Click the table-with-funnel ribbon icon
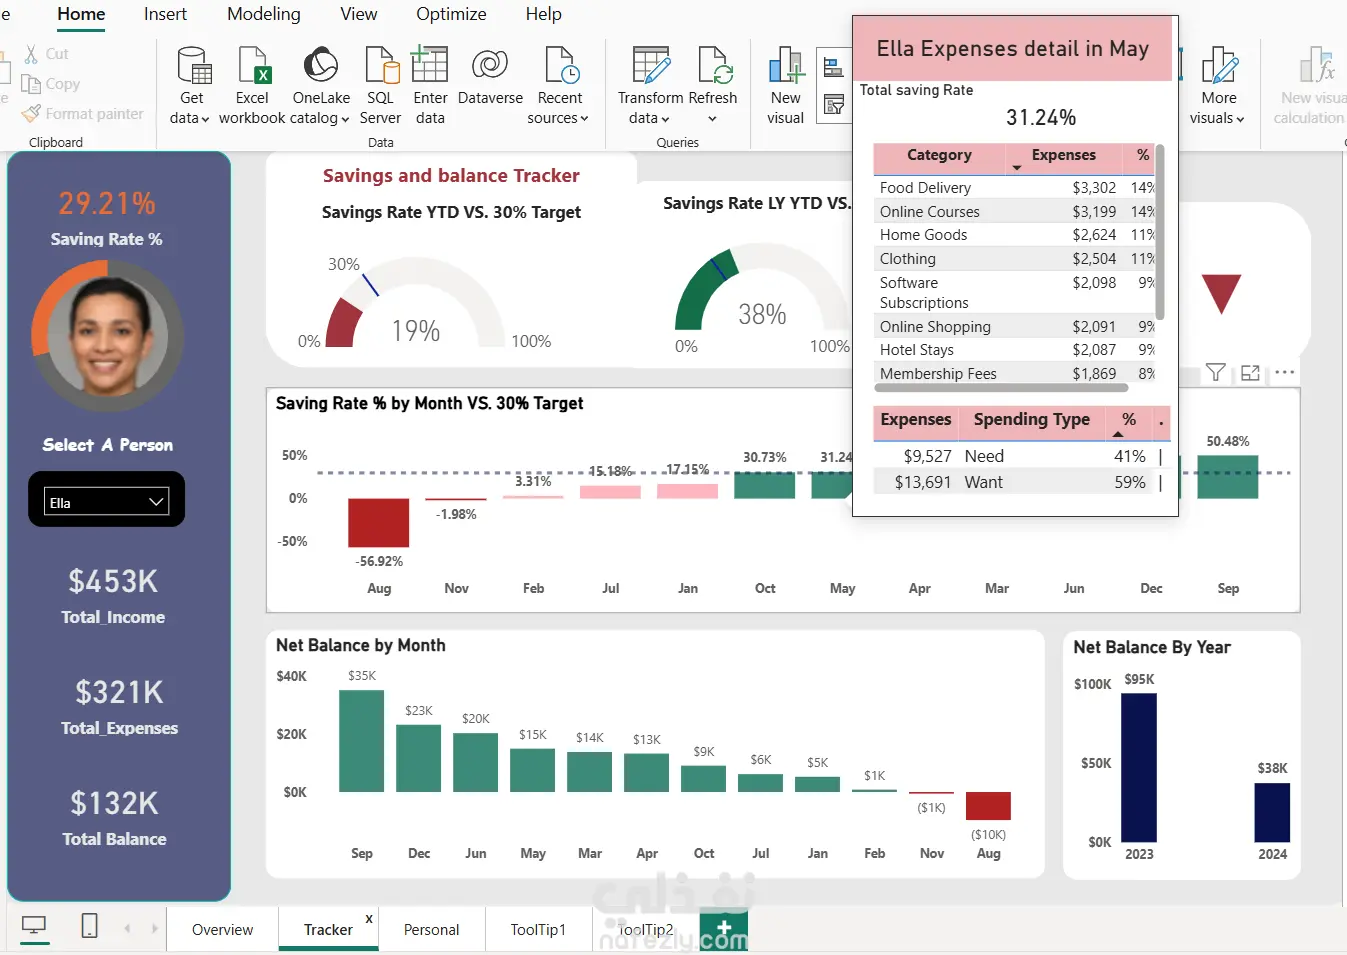The image size is (1347, 955). pyautogui.click(x=833, y=104)
